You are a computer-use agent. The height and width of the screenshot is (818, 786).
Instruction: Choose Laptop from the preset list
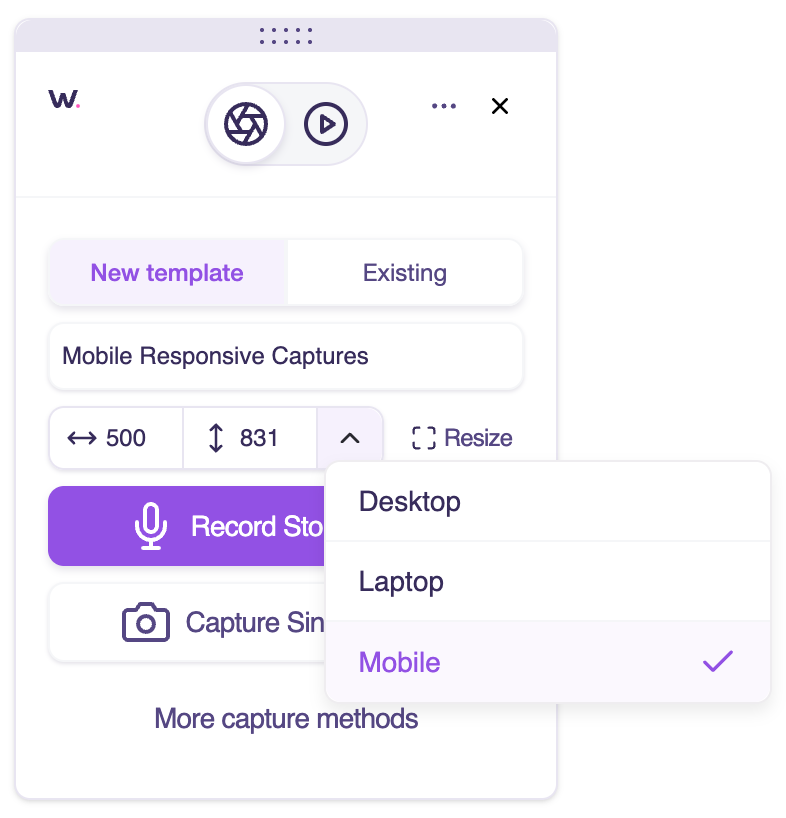(548, 581)
